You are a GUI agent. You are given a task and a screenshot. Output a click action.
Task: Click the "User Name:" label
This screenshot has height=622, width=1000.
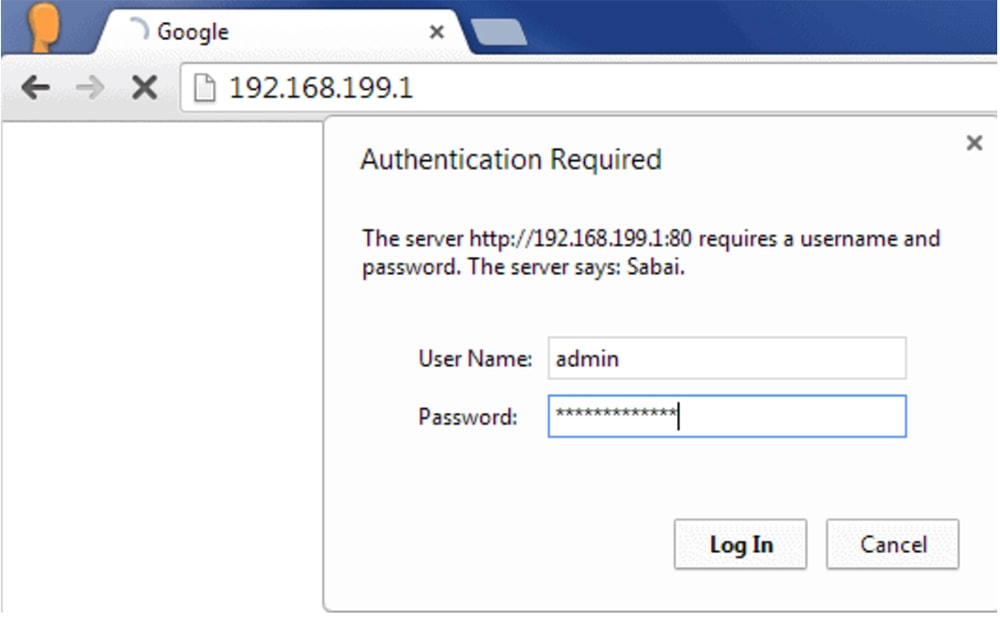point(475,359)
